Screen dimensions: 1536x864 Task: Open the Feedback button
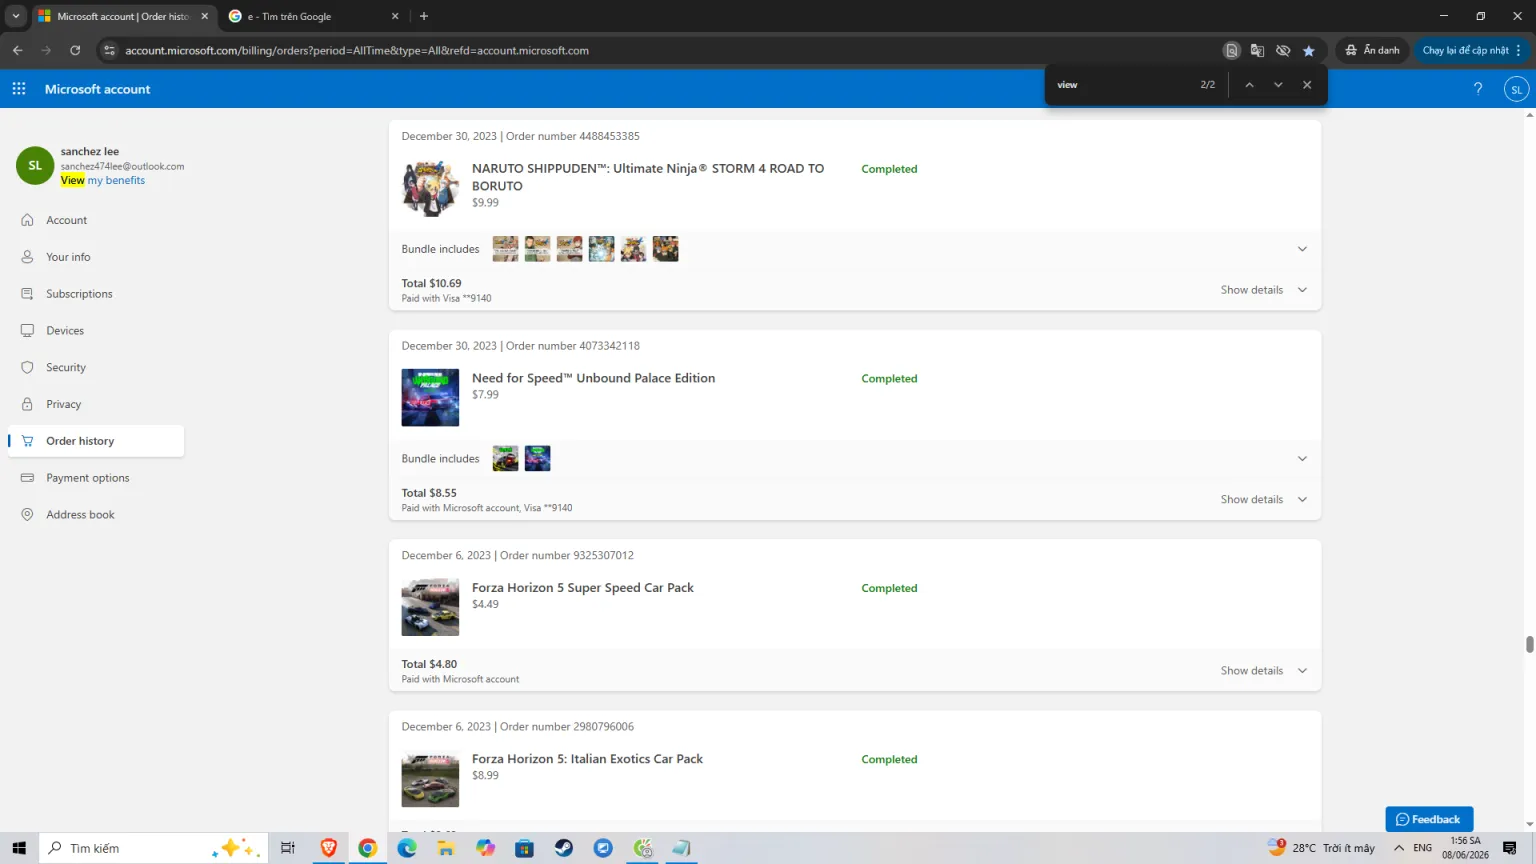[1429, 819]
